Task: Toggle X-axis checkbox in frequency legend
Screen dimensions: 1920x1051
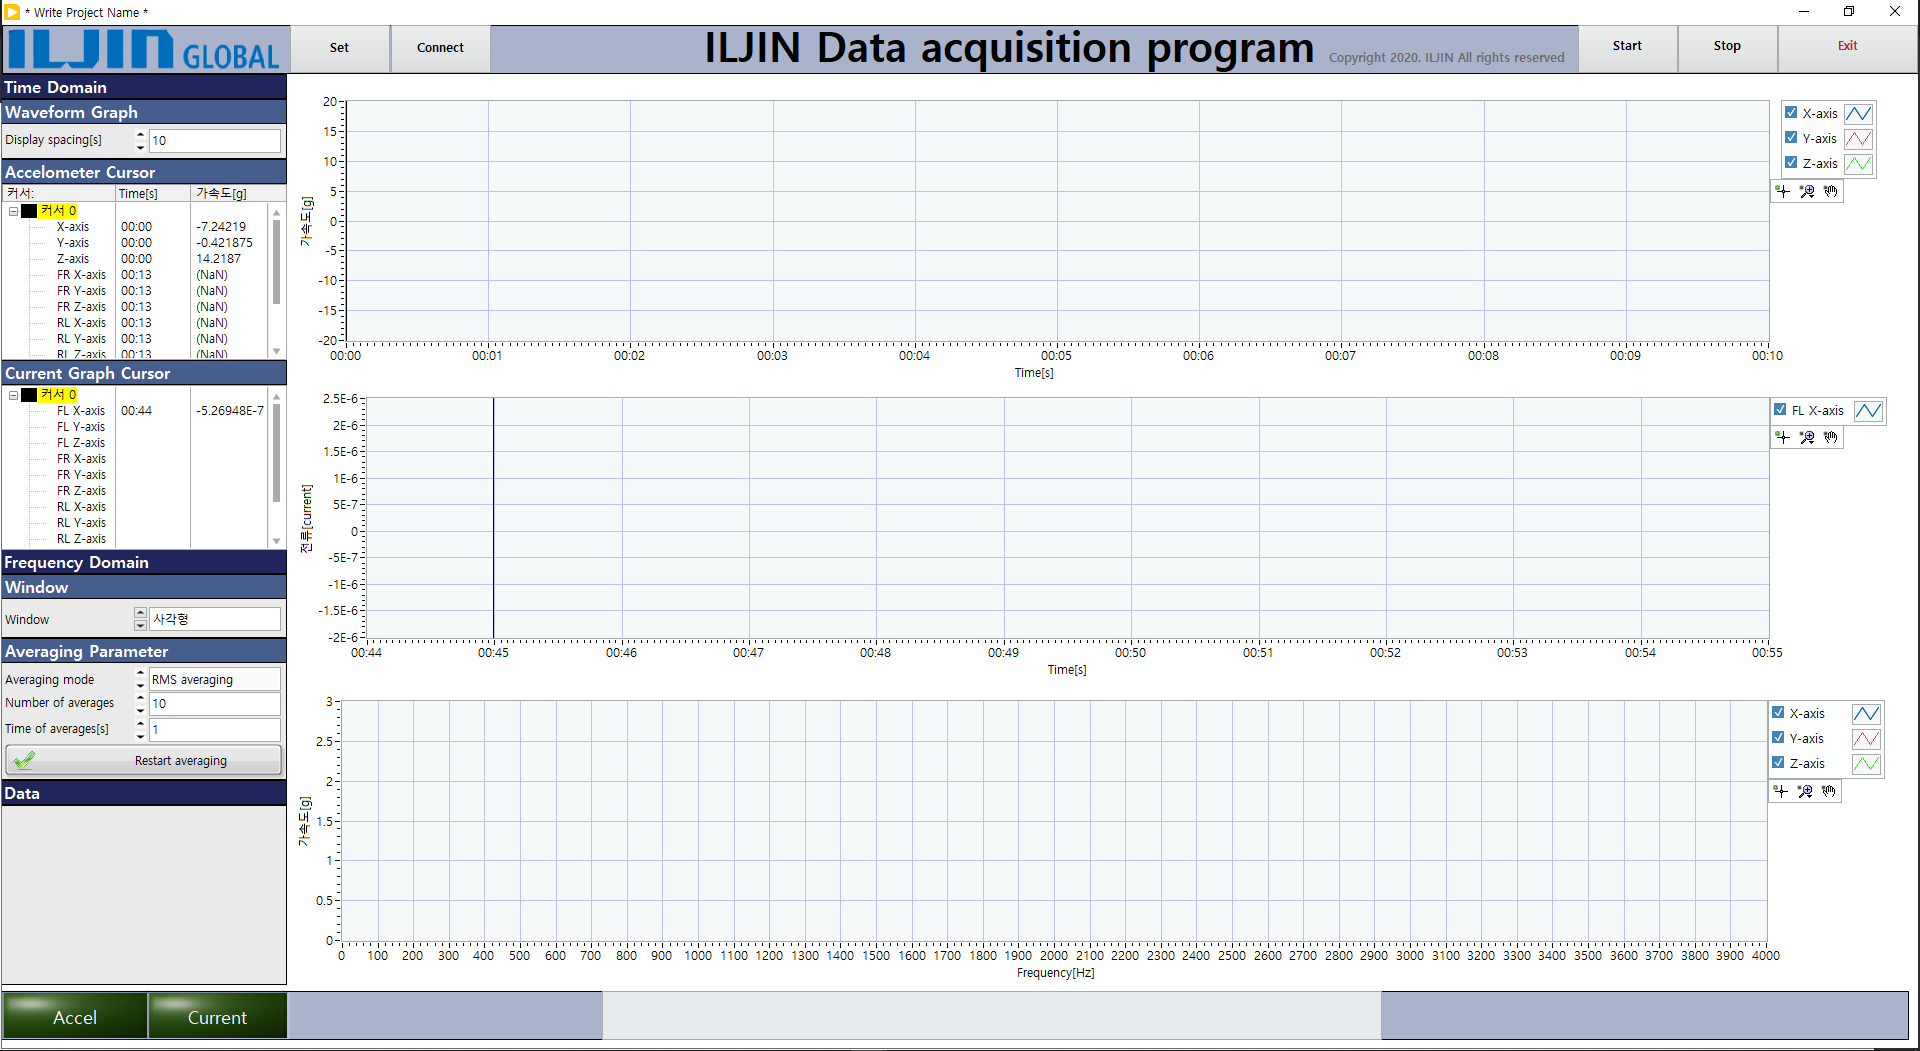Action: (1778, 713)
